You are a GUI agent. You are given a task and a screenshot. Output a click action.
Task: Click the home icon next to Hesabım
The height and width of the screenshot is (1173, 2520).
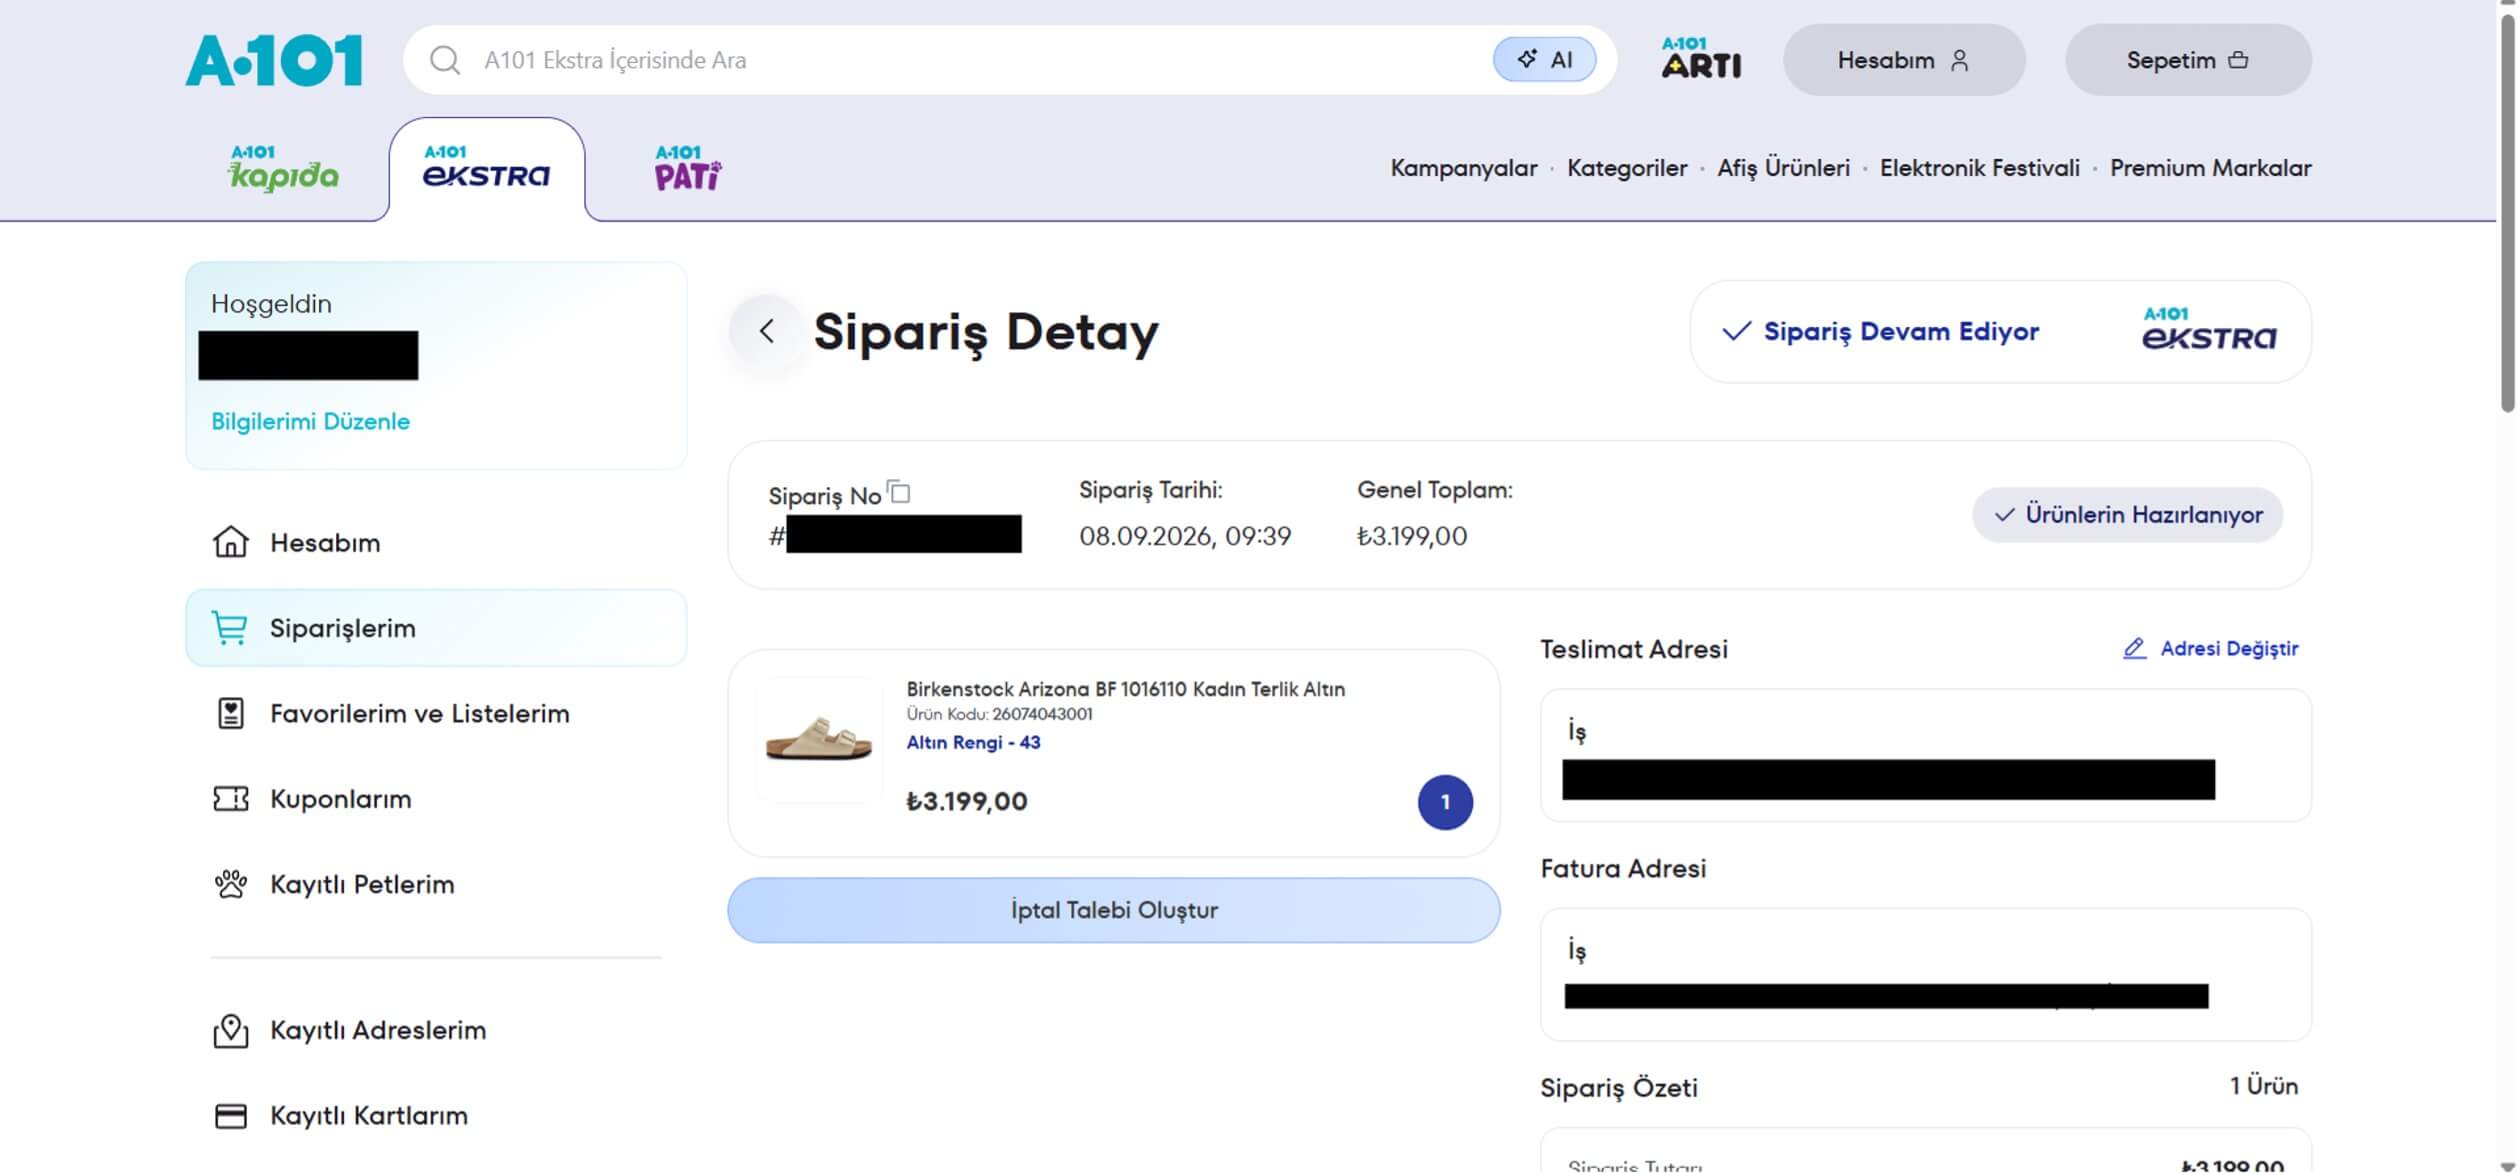(x=230, y=542)
